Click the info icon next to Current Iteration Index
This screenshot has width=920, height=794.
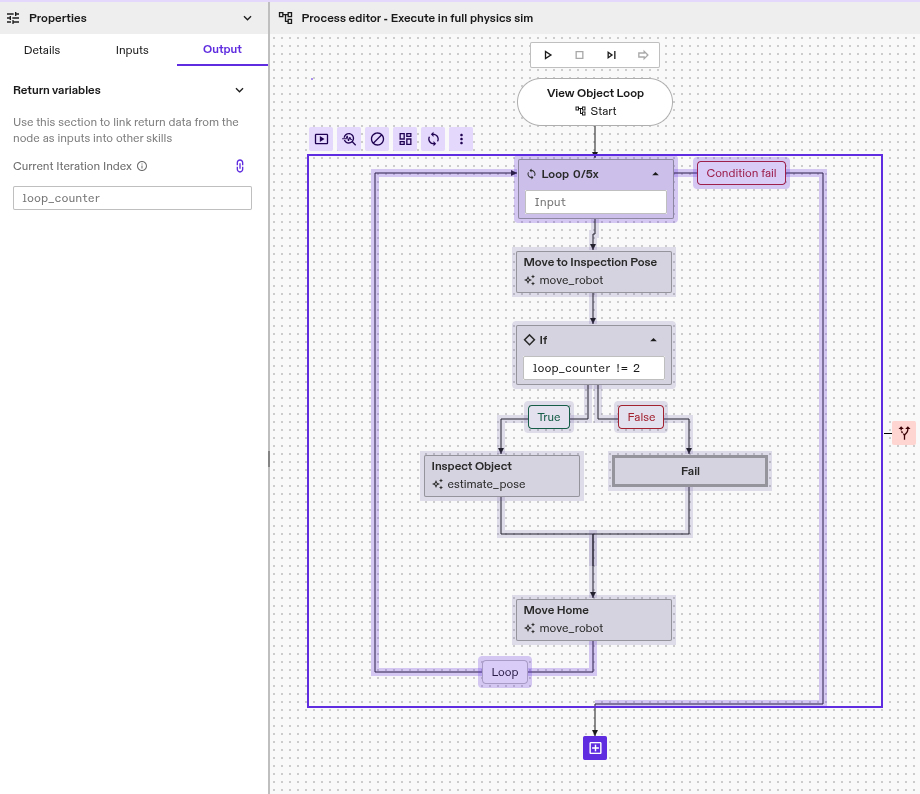(142, 166)
